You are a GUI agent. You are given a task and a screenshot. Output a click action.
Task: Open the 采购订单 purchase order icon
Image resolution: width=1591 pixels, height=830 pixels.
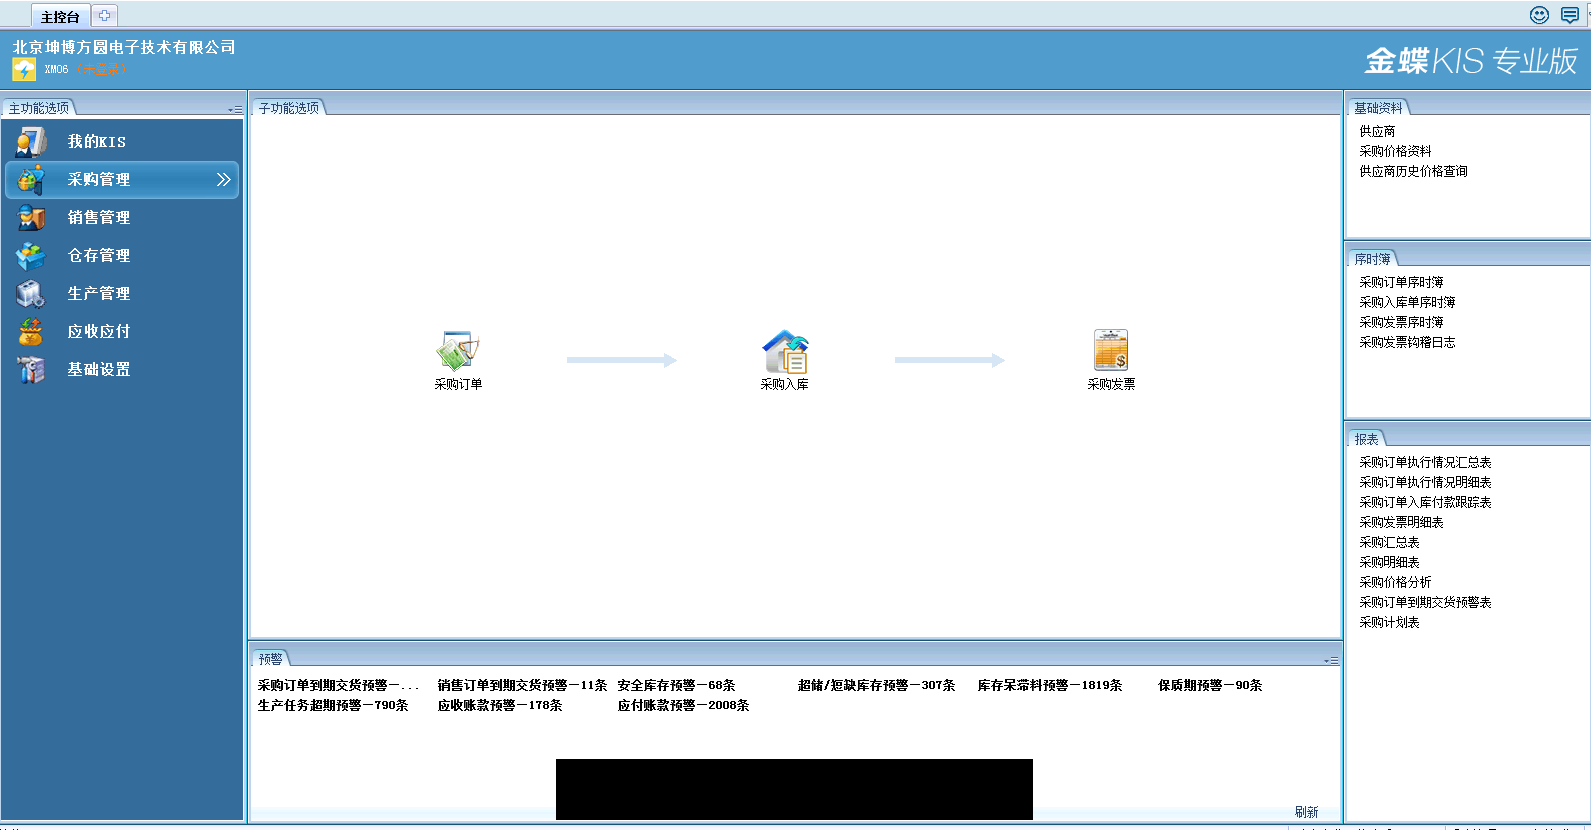click(x=458, y=351)
